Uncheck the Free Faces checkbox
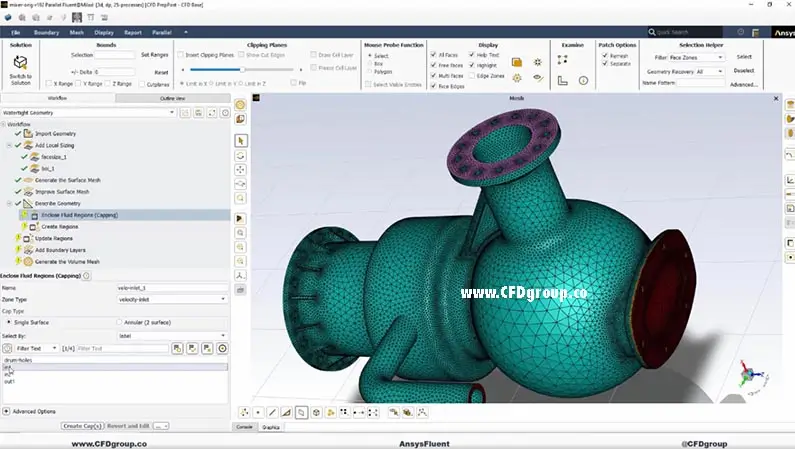795x449 pixels. (433, 65)
